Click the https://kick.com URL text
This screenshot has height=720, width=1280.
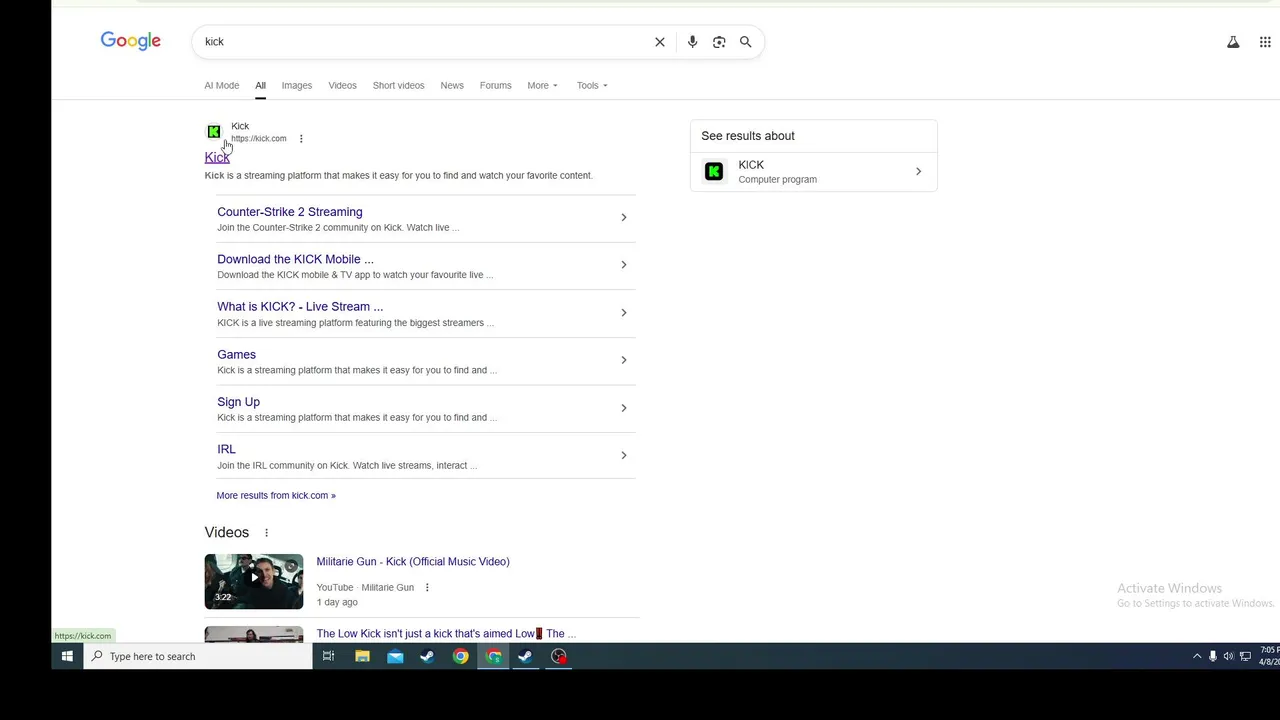tap(259, 139)
